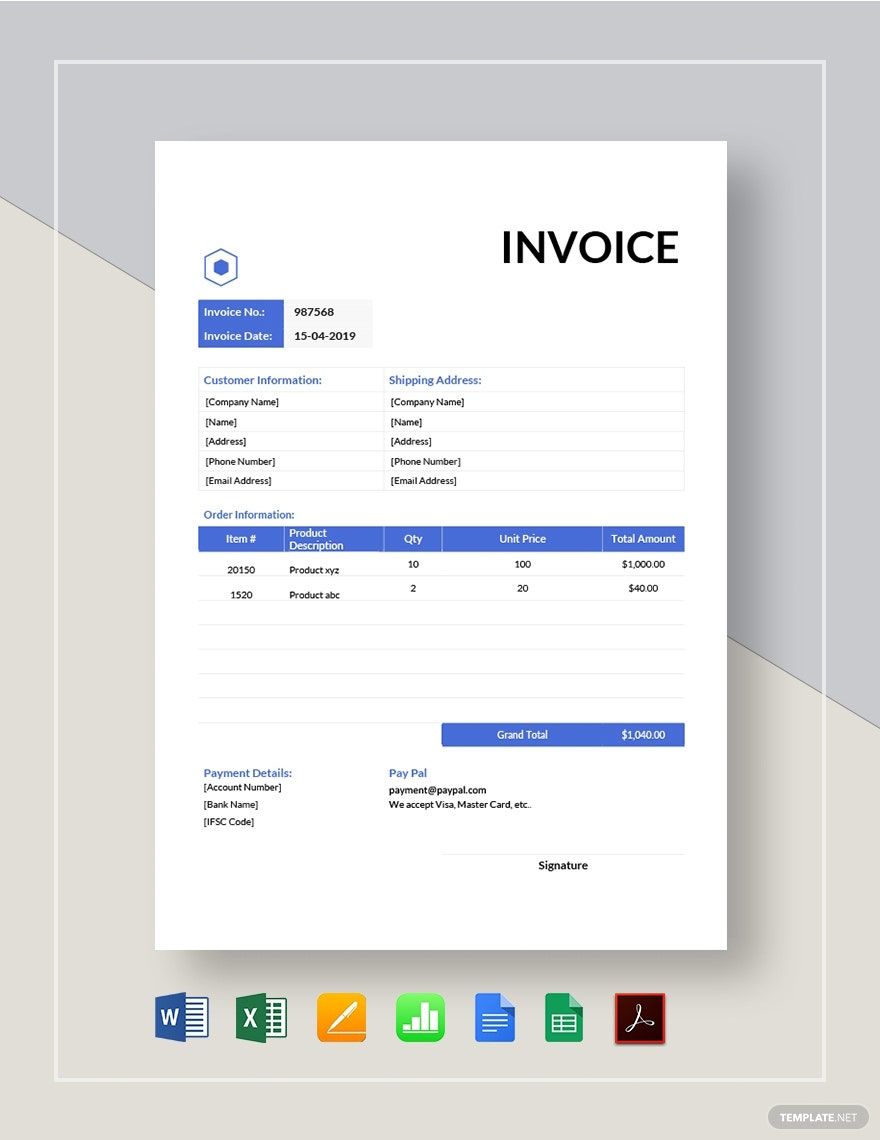Download the template in Microsoft Word format

180,1017
